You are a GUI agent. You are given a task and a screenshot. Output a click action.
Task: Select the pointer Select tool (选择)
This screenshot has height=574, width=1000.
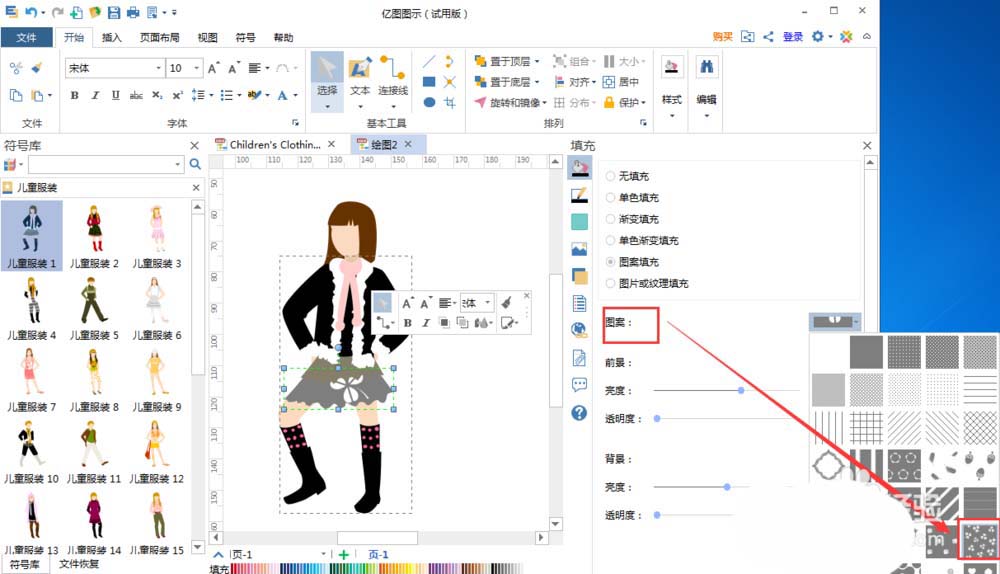point(327,82)
